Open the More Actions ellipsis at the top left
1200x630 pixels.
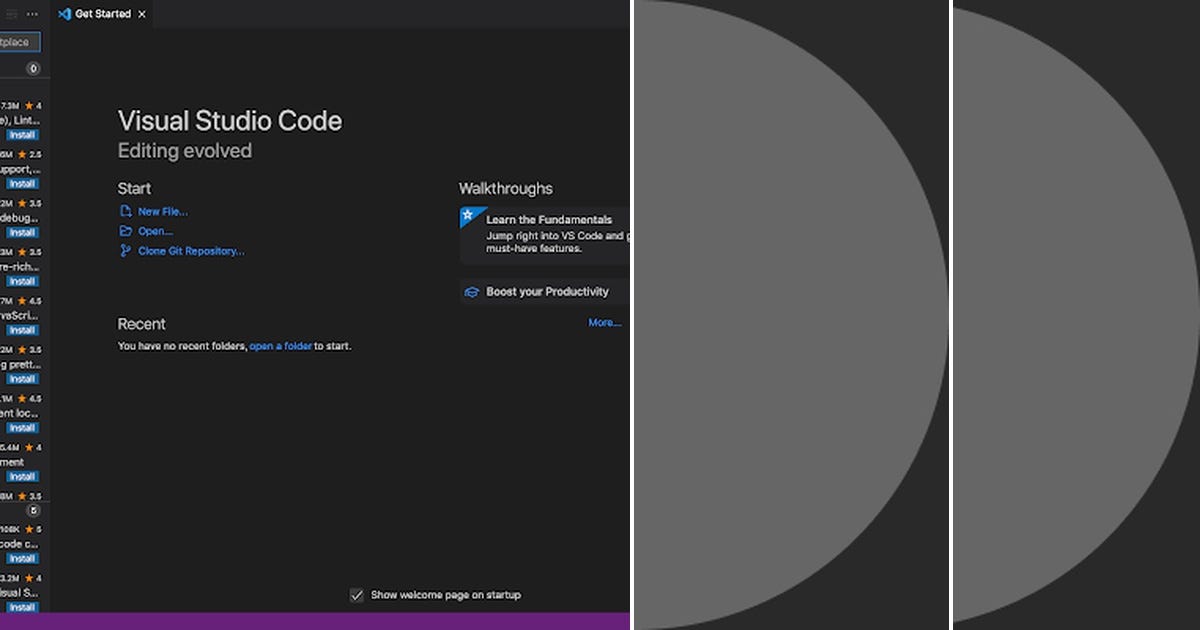tap(31, 14)
